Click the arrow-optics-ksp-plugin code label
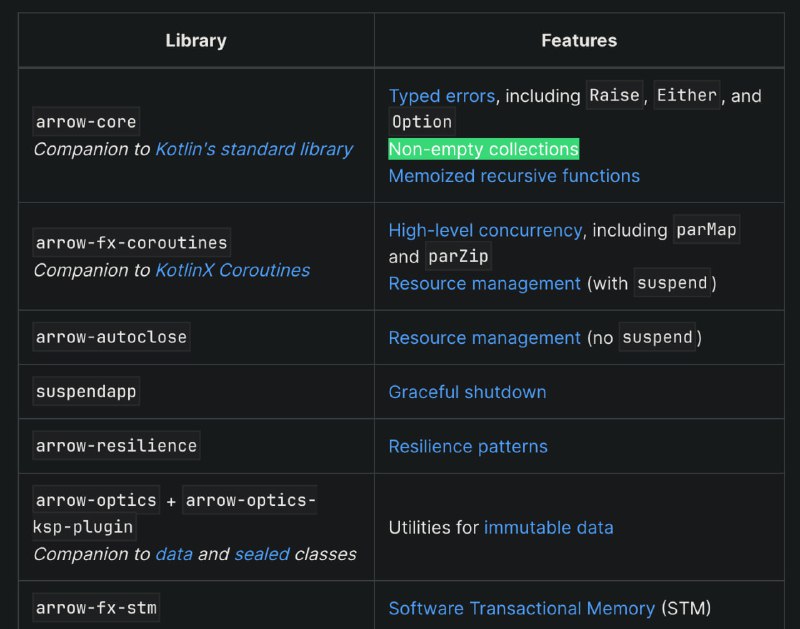 [174, 513]
